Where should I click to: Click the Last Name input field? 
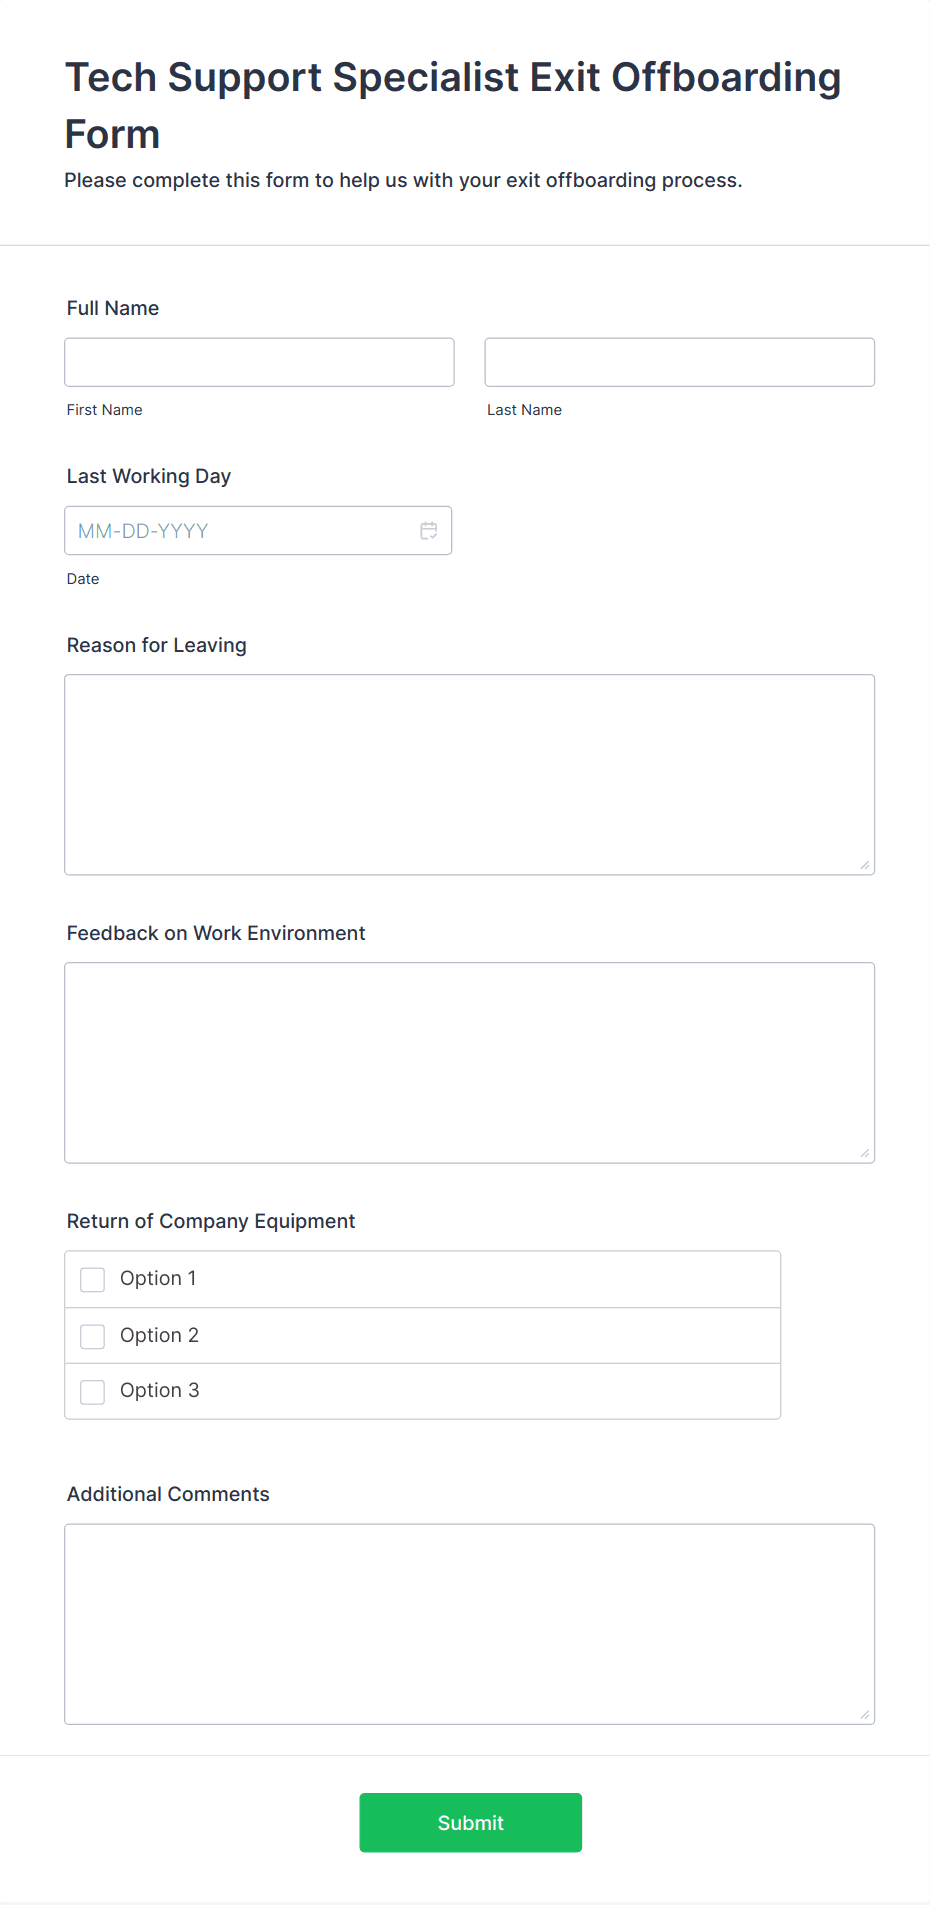(x=680, y=362)
